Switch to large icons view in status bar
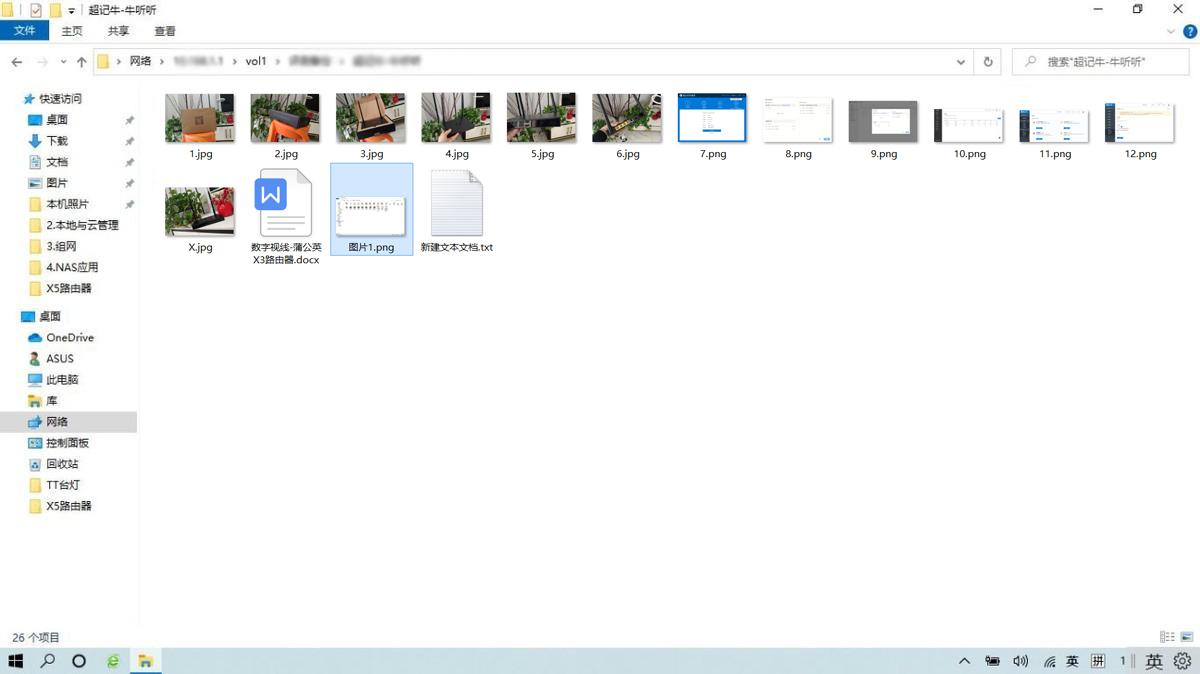The width and height of the screenshot is (1200, 674). pos(1187,637)
